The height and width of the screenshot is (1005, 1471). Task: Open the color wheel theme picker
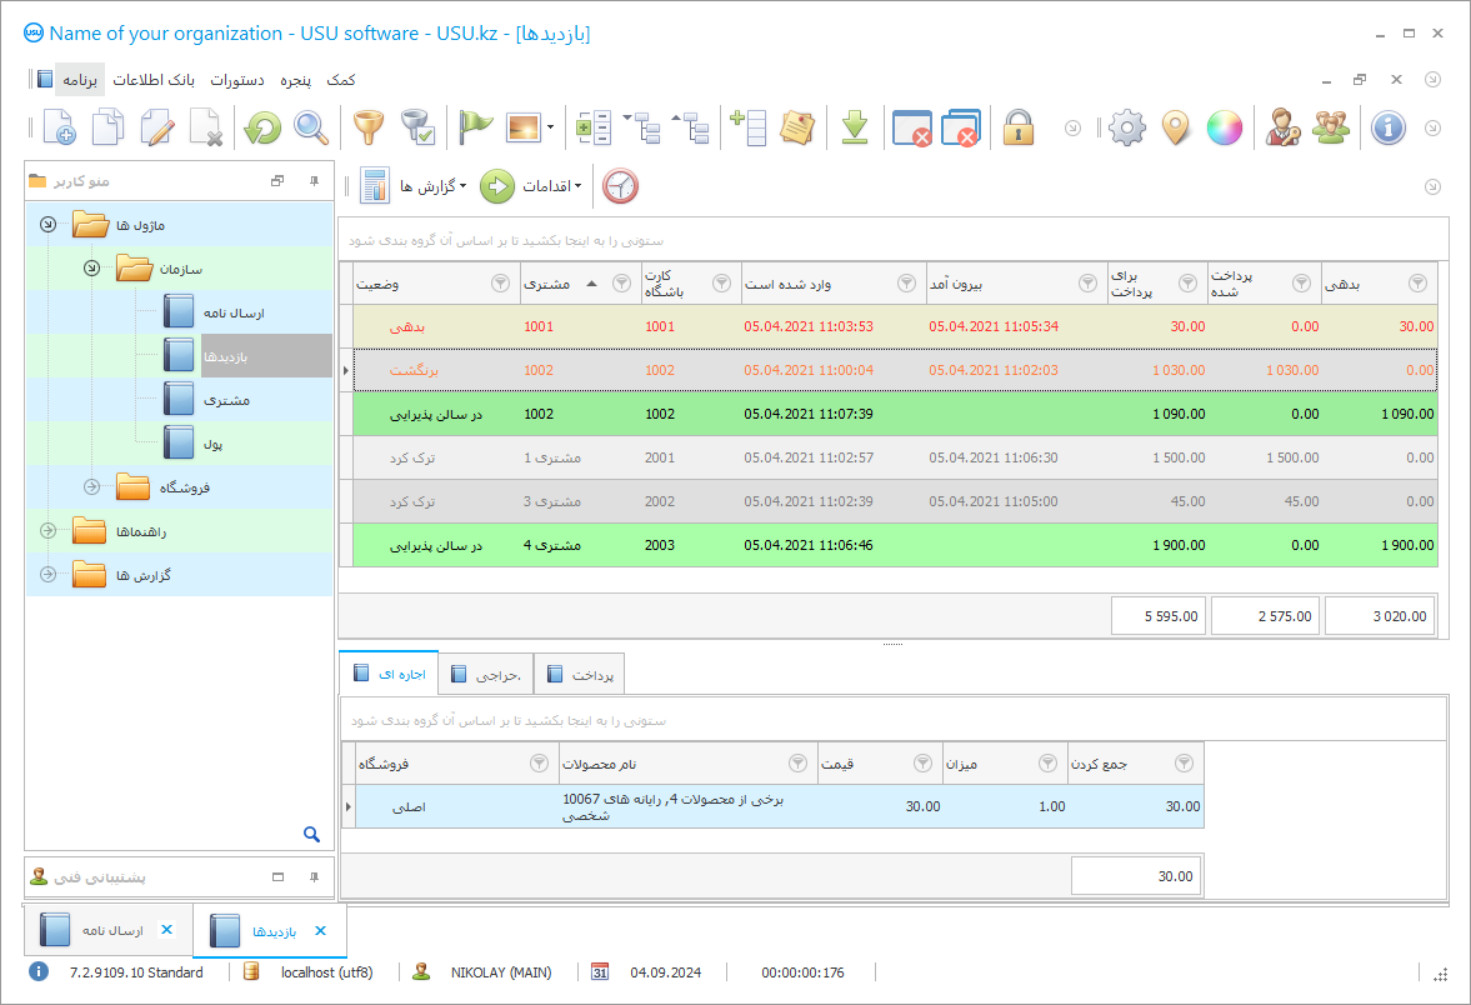1224,128
